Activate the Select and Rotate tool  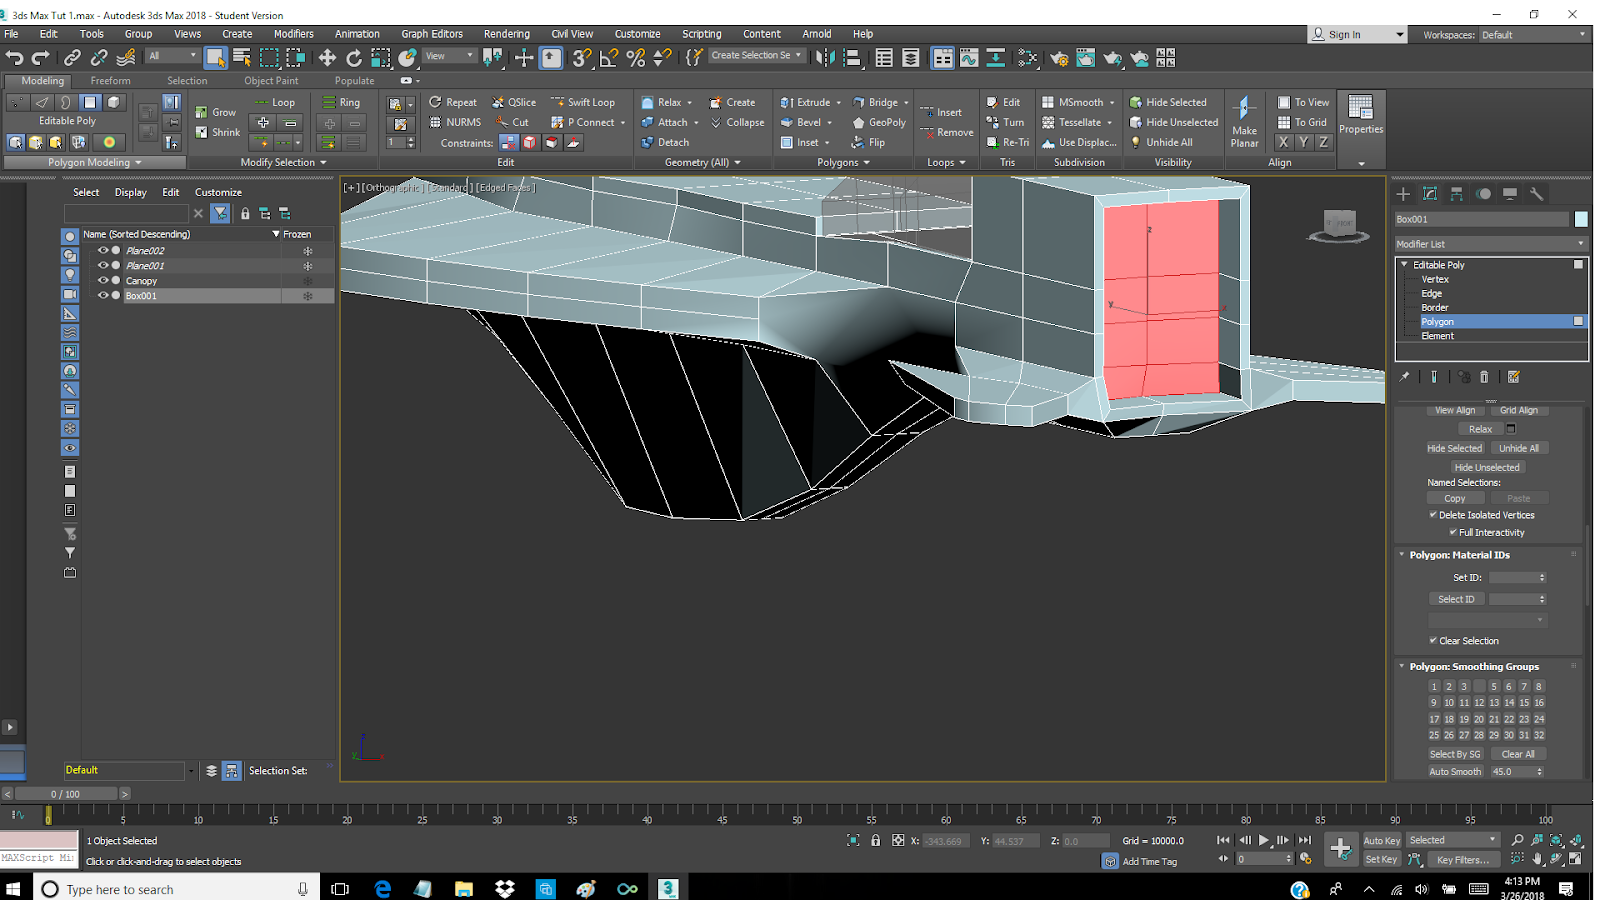click(x=354, y=57)
